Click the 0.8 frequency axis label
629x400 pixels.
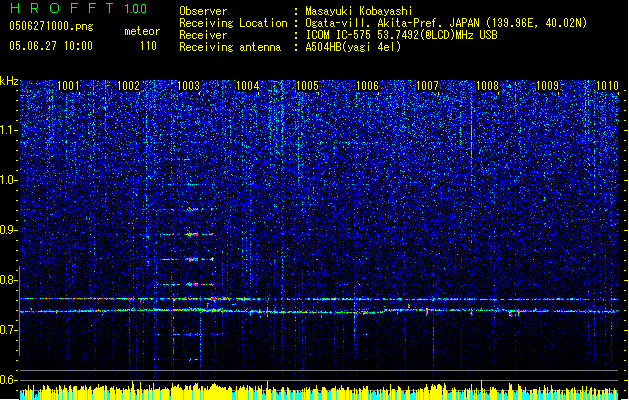[x=8, y=280]
